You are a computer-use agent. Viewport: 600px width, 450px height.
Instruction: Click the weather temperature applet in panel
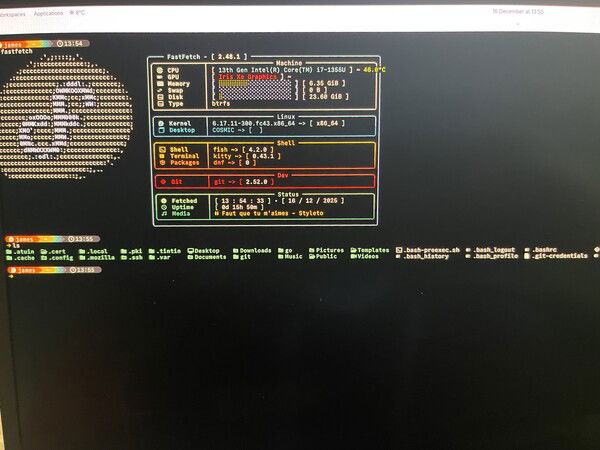77,13
